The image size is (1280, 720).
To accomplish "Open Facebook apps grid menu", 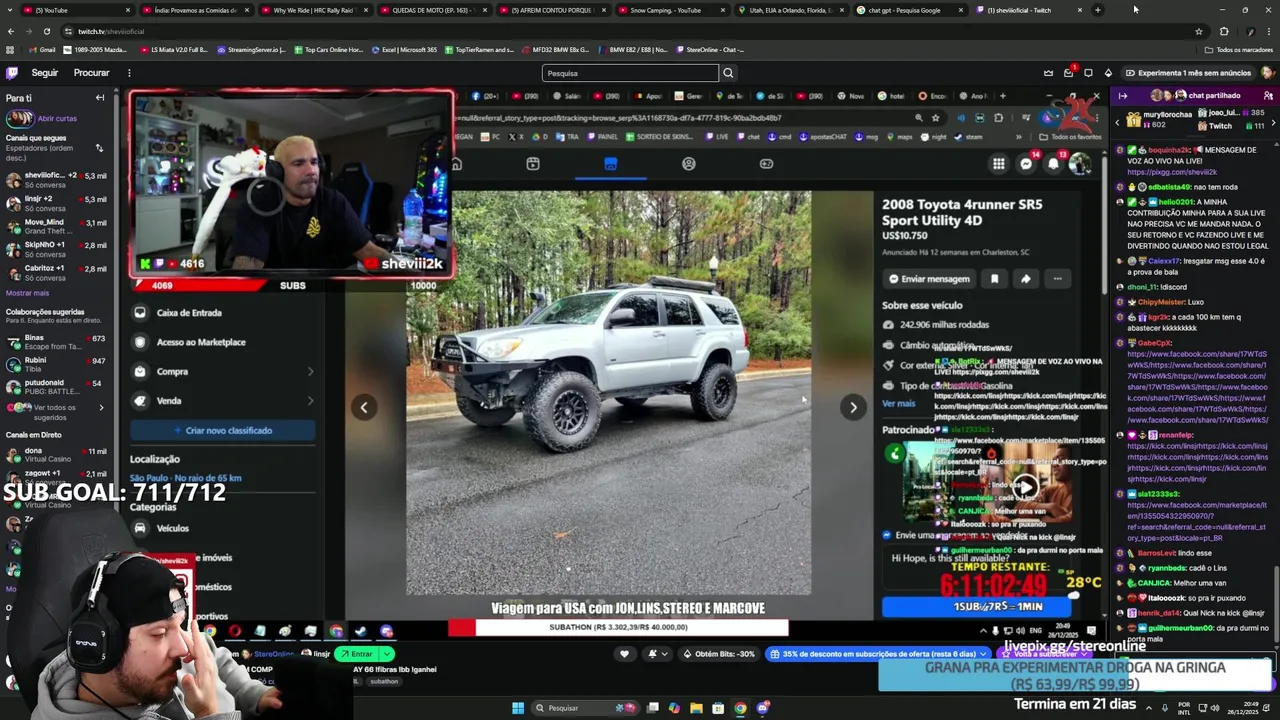I will coord(998,164).
